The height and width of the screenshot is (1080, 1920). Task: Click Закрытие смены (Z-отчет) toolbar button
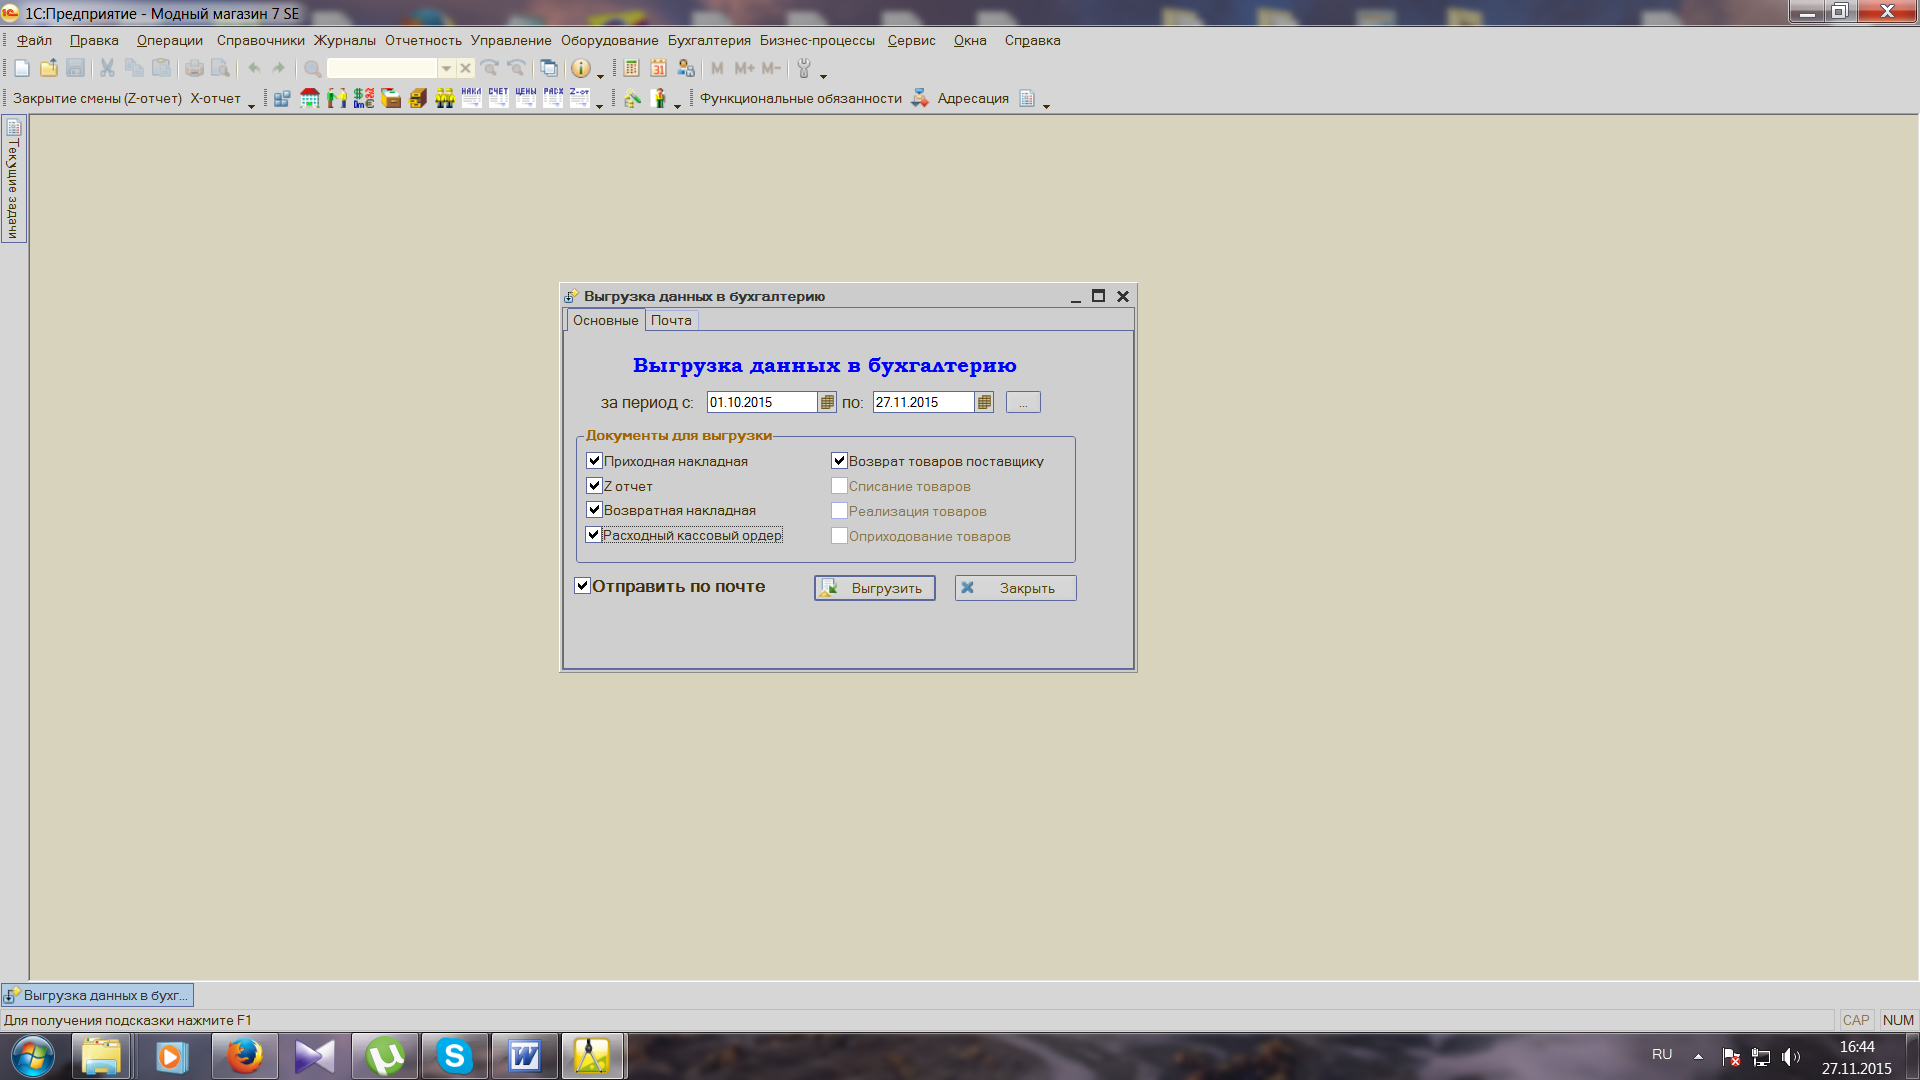pyautogui.click(x=97, y=98)
